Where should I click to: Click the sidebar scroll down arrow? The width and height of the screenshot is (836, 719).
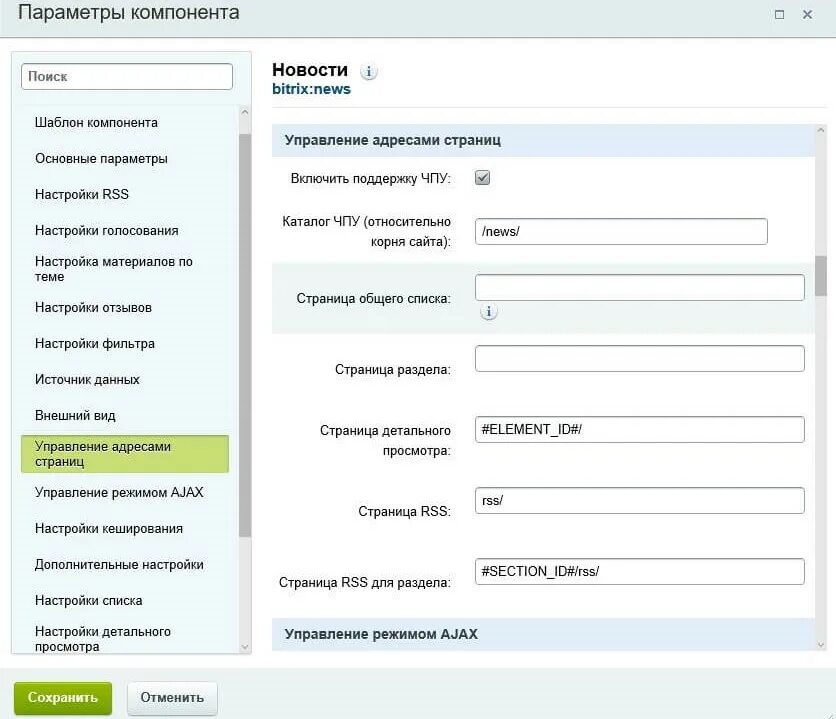point(245,647)
